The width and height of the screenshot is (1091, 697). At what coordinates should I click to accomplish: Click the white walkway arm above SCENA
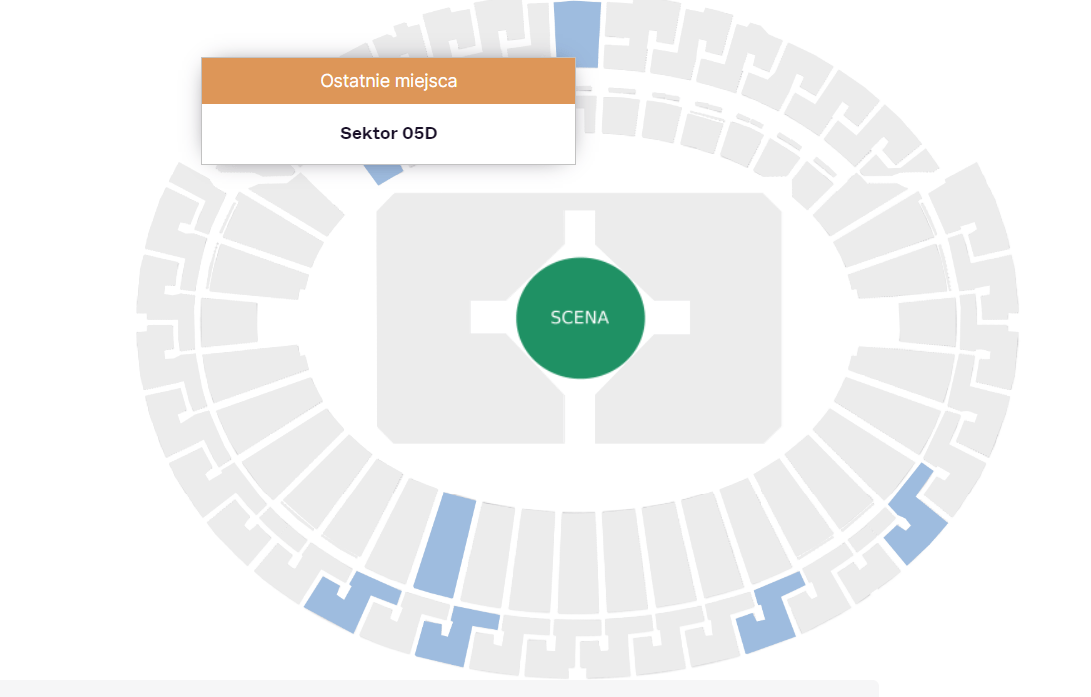[x=579, y=233]
